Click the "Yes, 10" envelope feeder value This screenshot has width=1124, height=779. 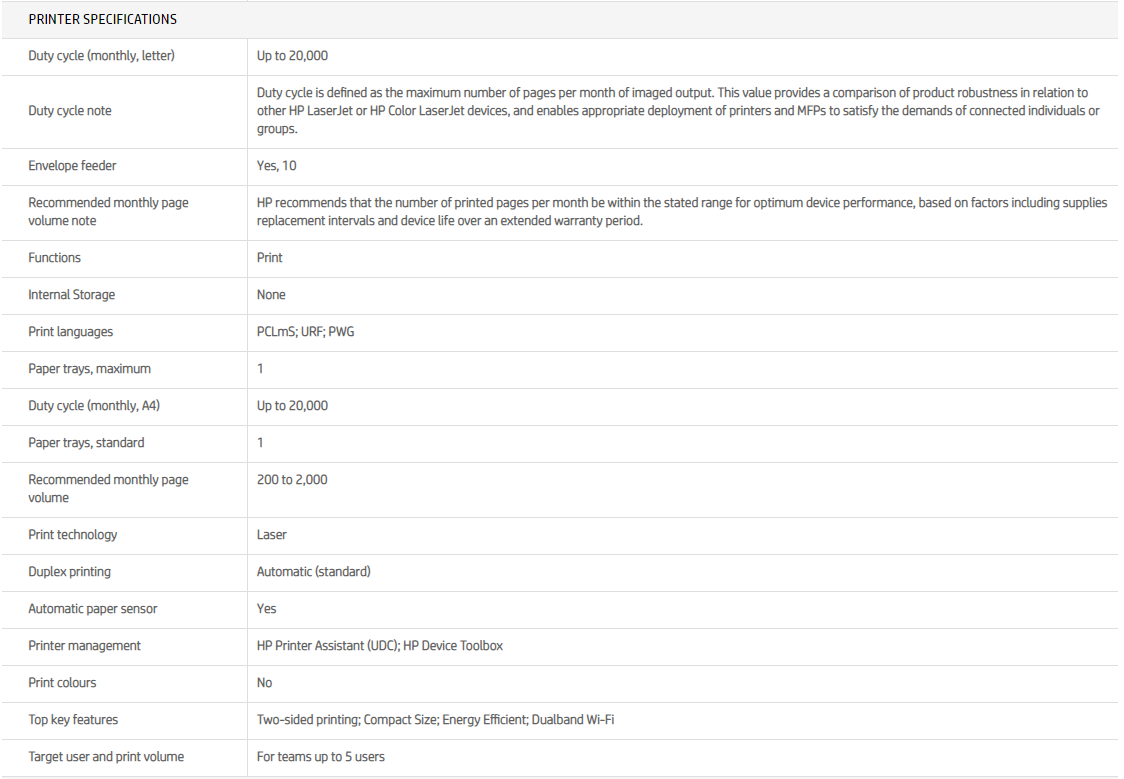tap(276, 166)
